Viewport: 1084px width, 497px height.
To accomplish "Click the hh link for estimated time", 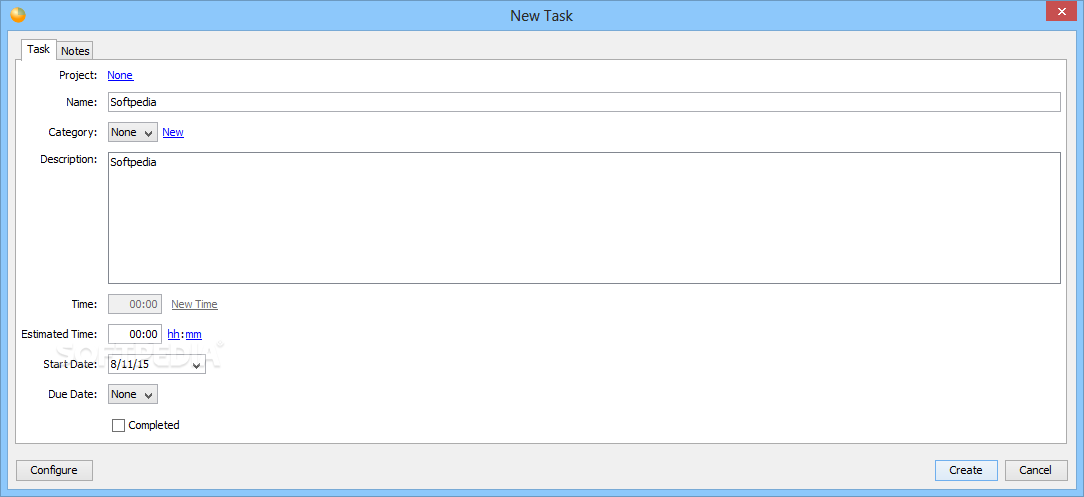I will pyautogui.click(x=174, y=335).
